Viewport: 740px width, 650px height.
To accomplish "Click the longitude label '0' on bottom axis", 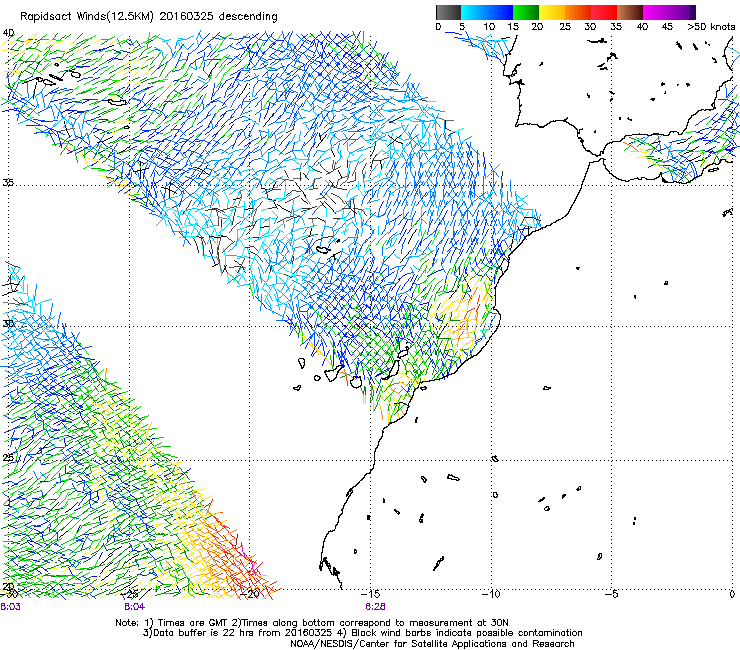I will 732,594.
